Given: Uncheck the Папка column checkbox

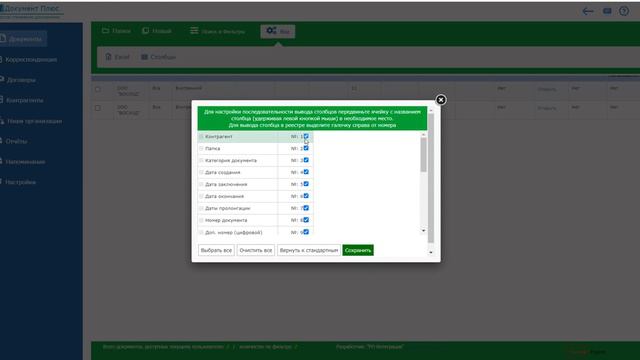Looking at the screenshot, I should click(x=306, y=148).
